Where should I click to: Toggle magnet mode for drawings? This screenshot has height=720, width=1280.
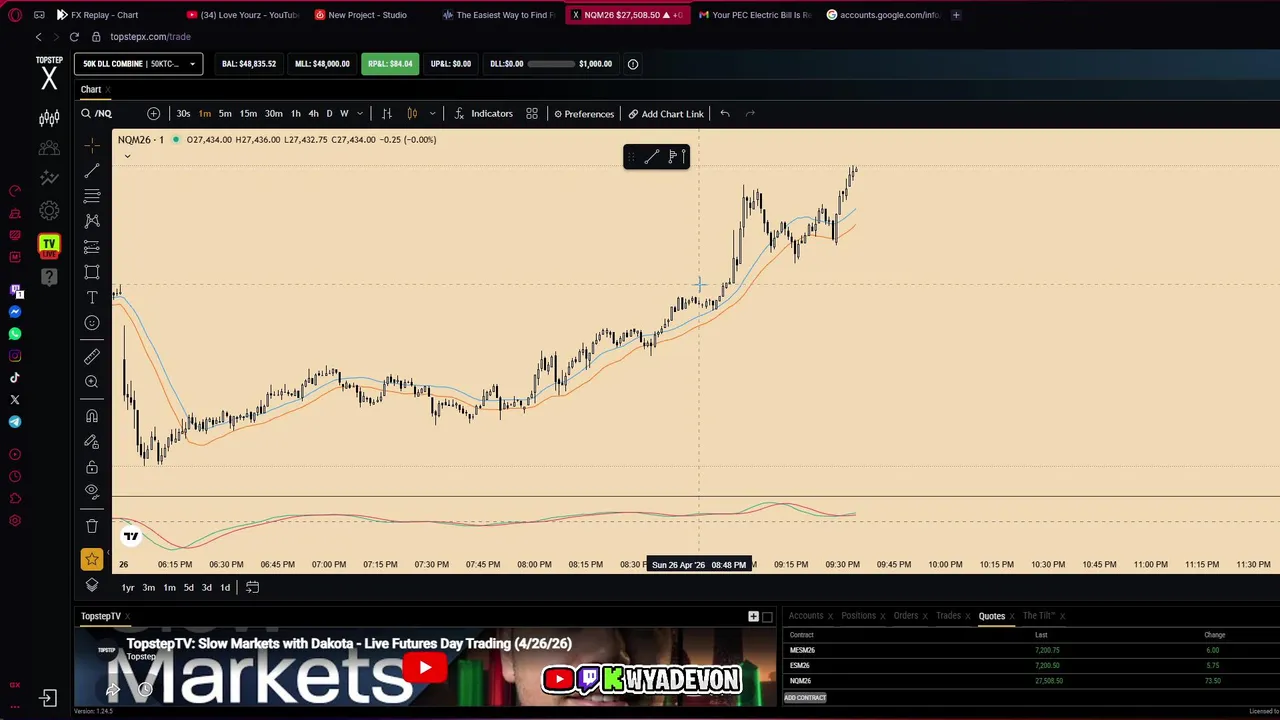(92, 416)
